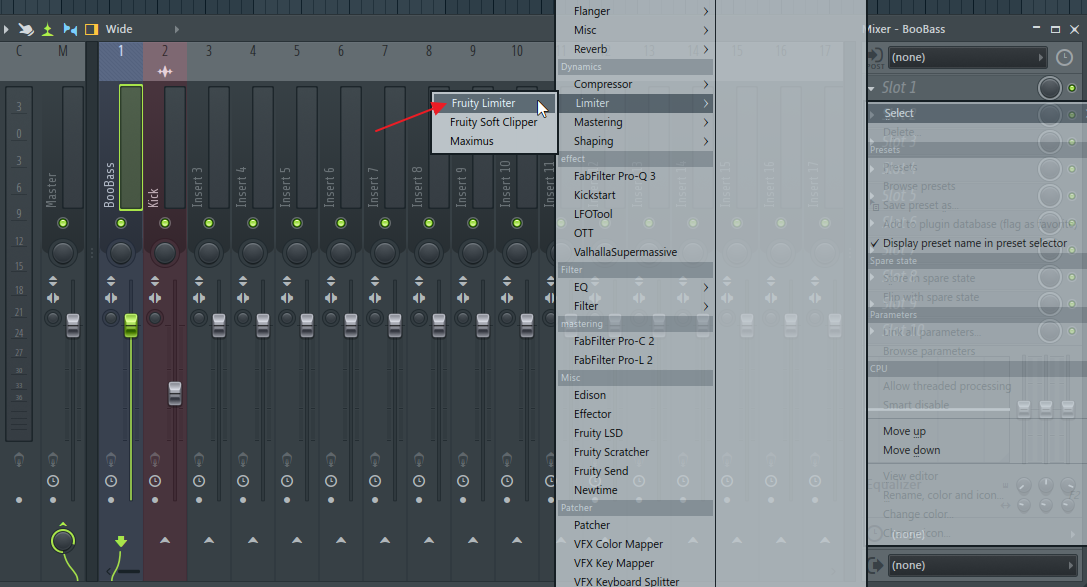Expand the Reverb submenu
Image resolution: width=1087 pixels, height=587 pixels.
pyautogui.click(x=636, y=49)
